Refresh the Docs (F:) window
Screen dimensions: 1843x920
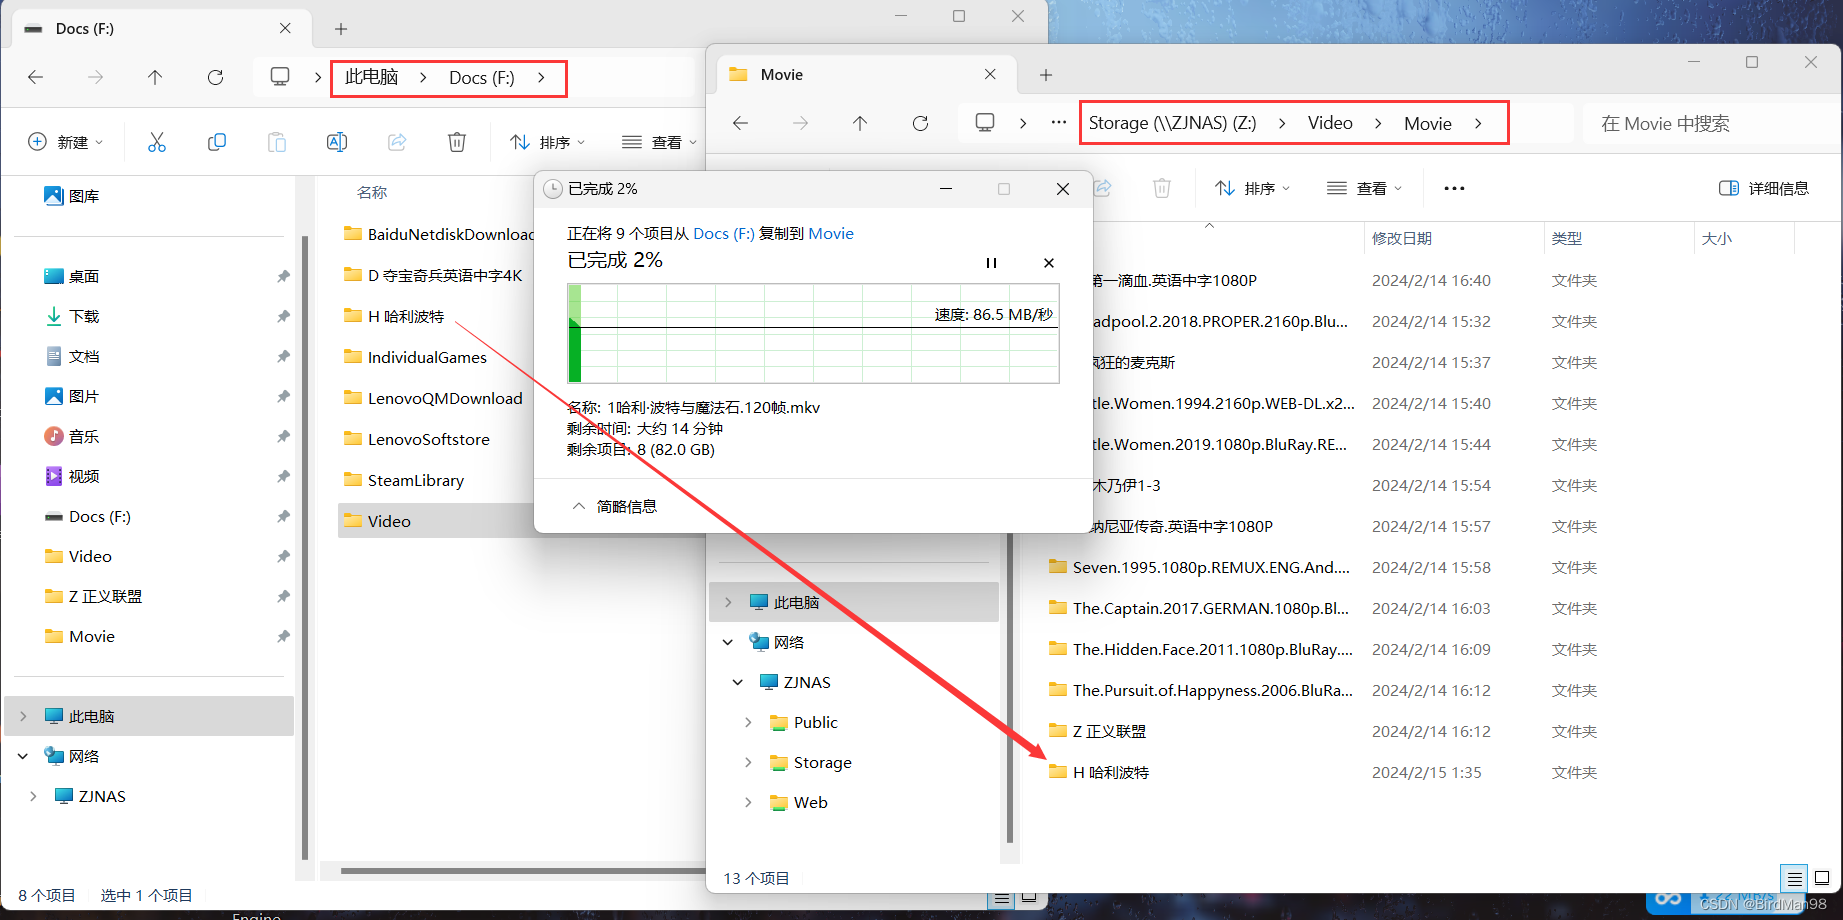pos(215,77)
